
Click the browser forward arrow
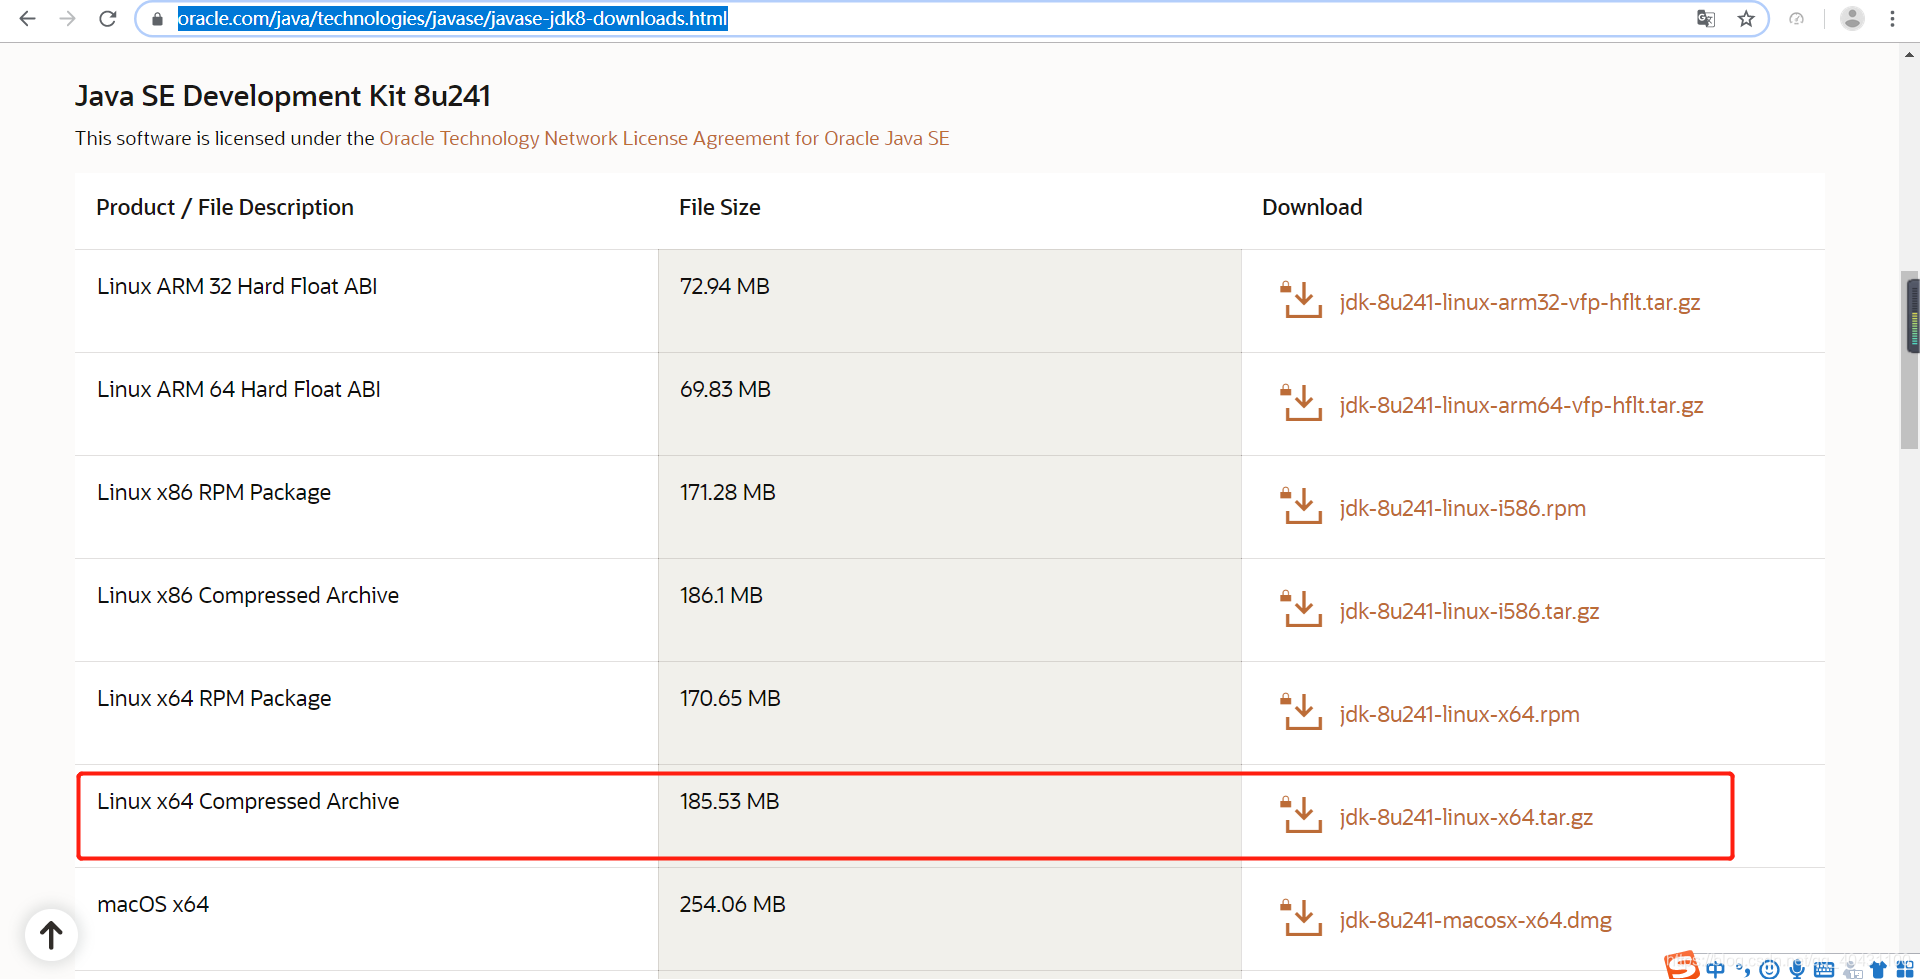pyautogui.click(x=68, y=18)
